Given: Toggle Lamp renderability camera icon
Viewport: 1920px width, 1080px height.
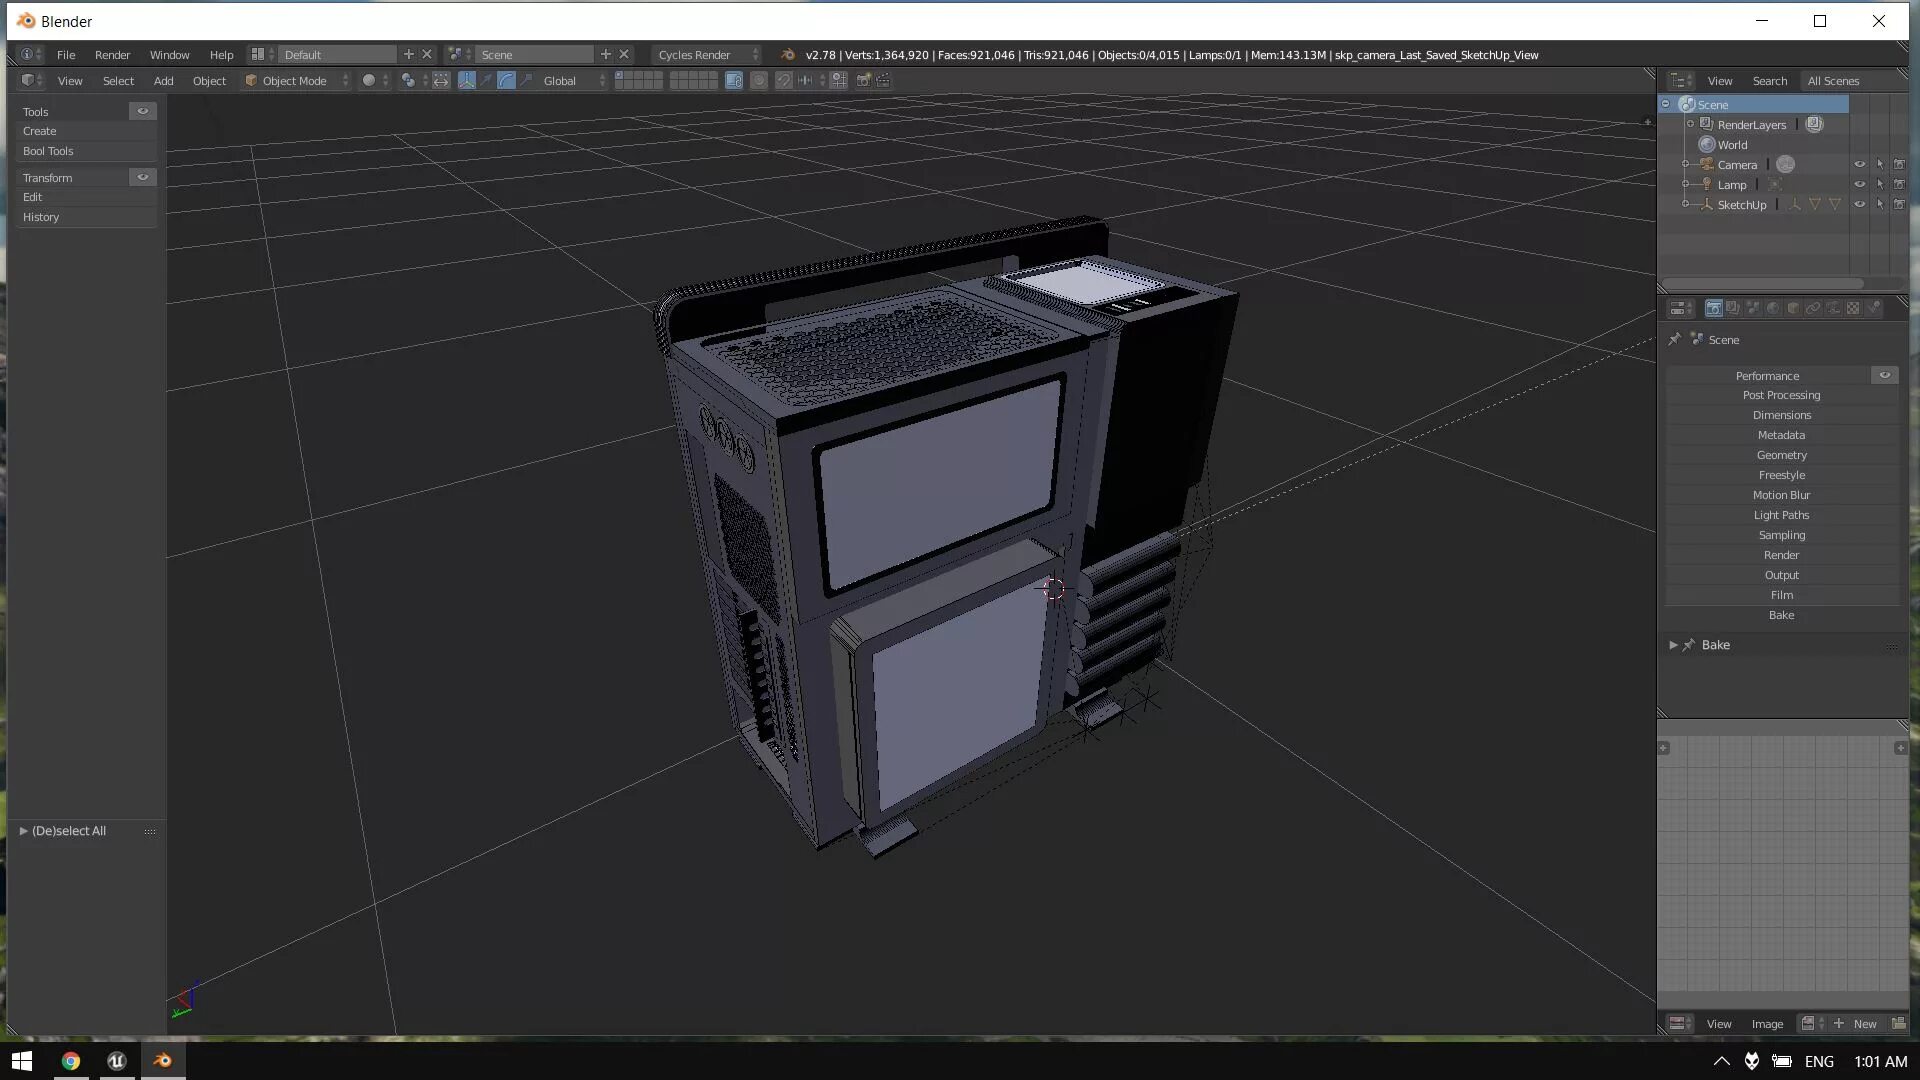Looking at the screenshot, I should [1899, 185].
